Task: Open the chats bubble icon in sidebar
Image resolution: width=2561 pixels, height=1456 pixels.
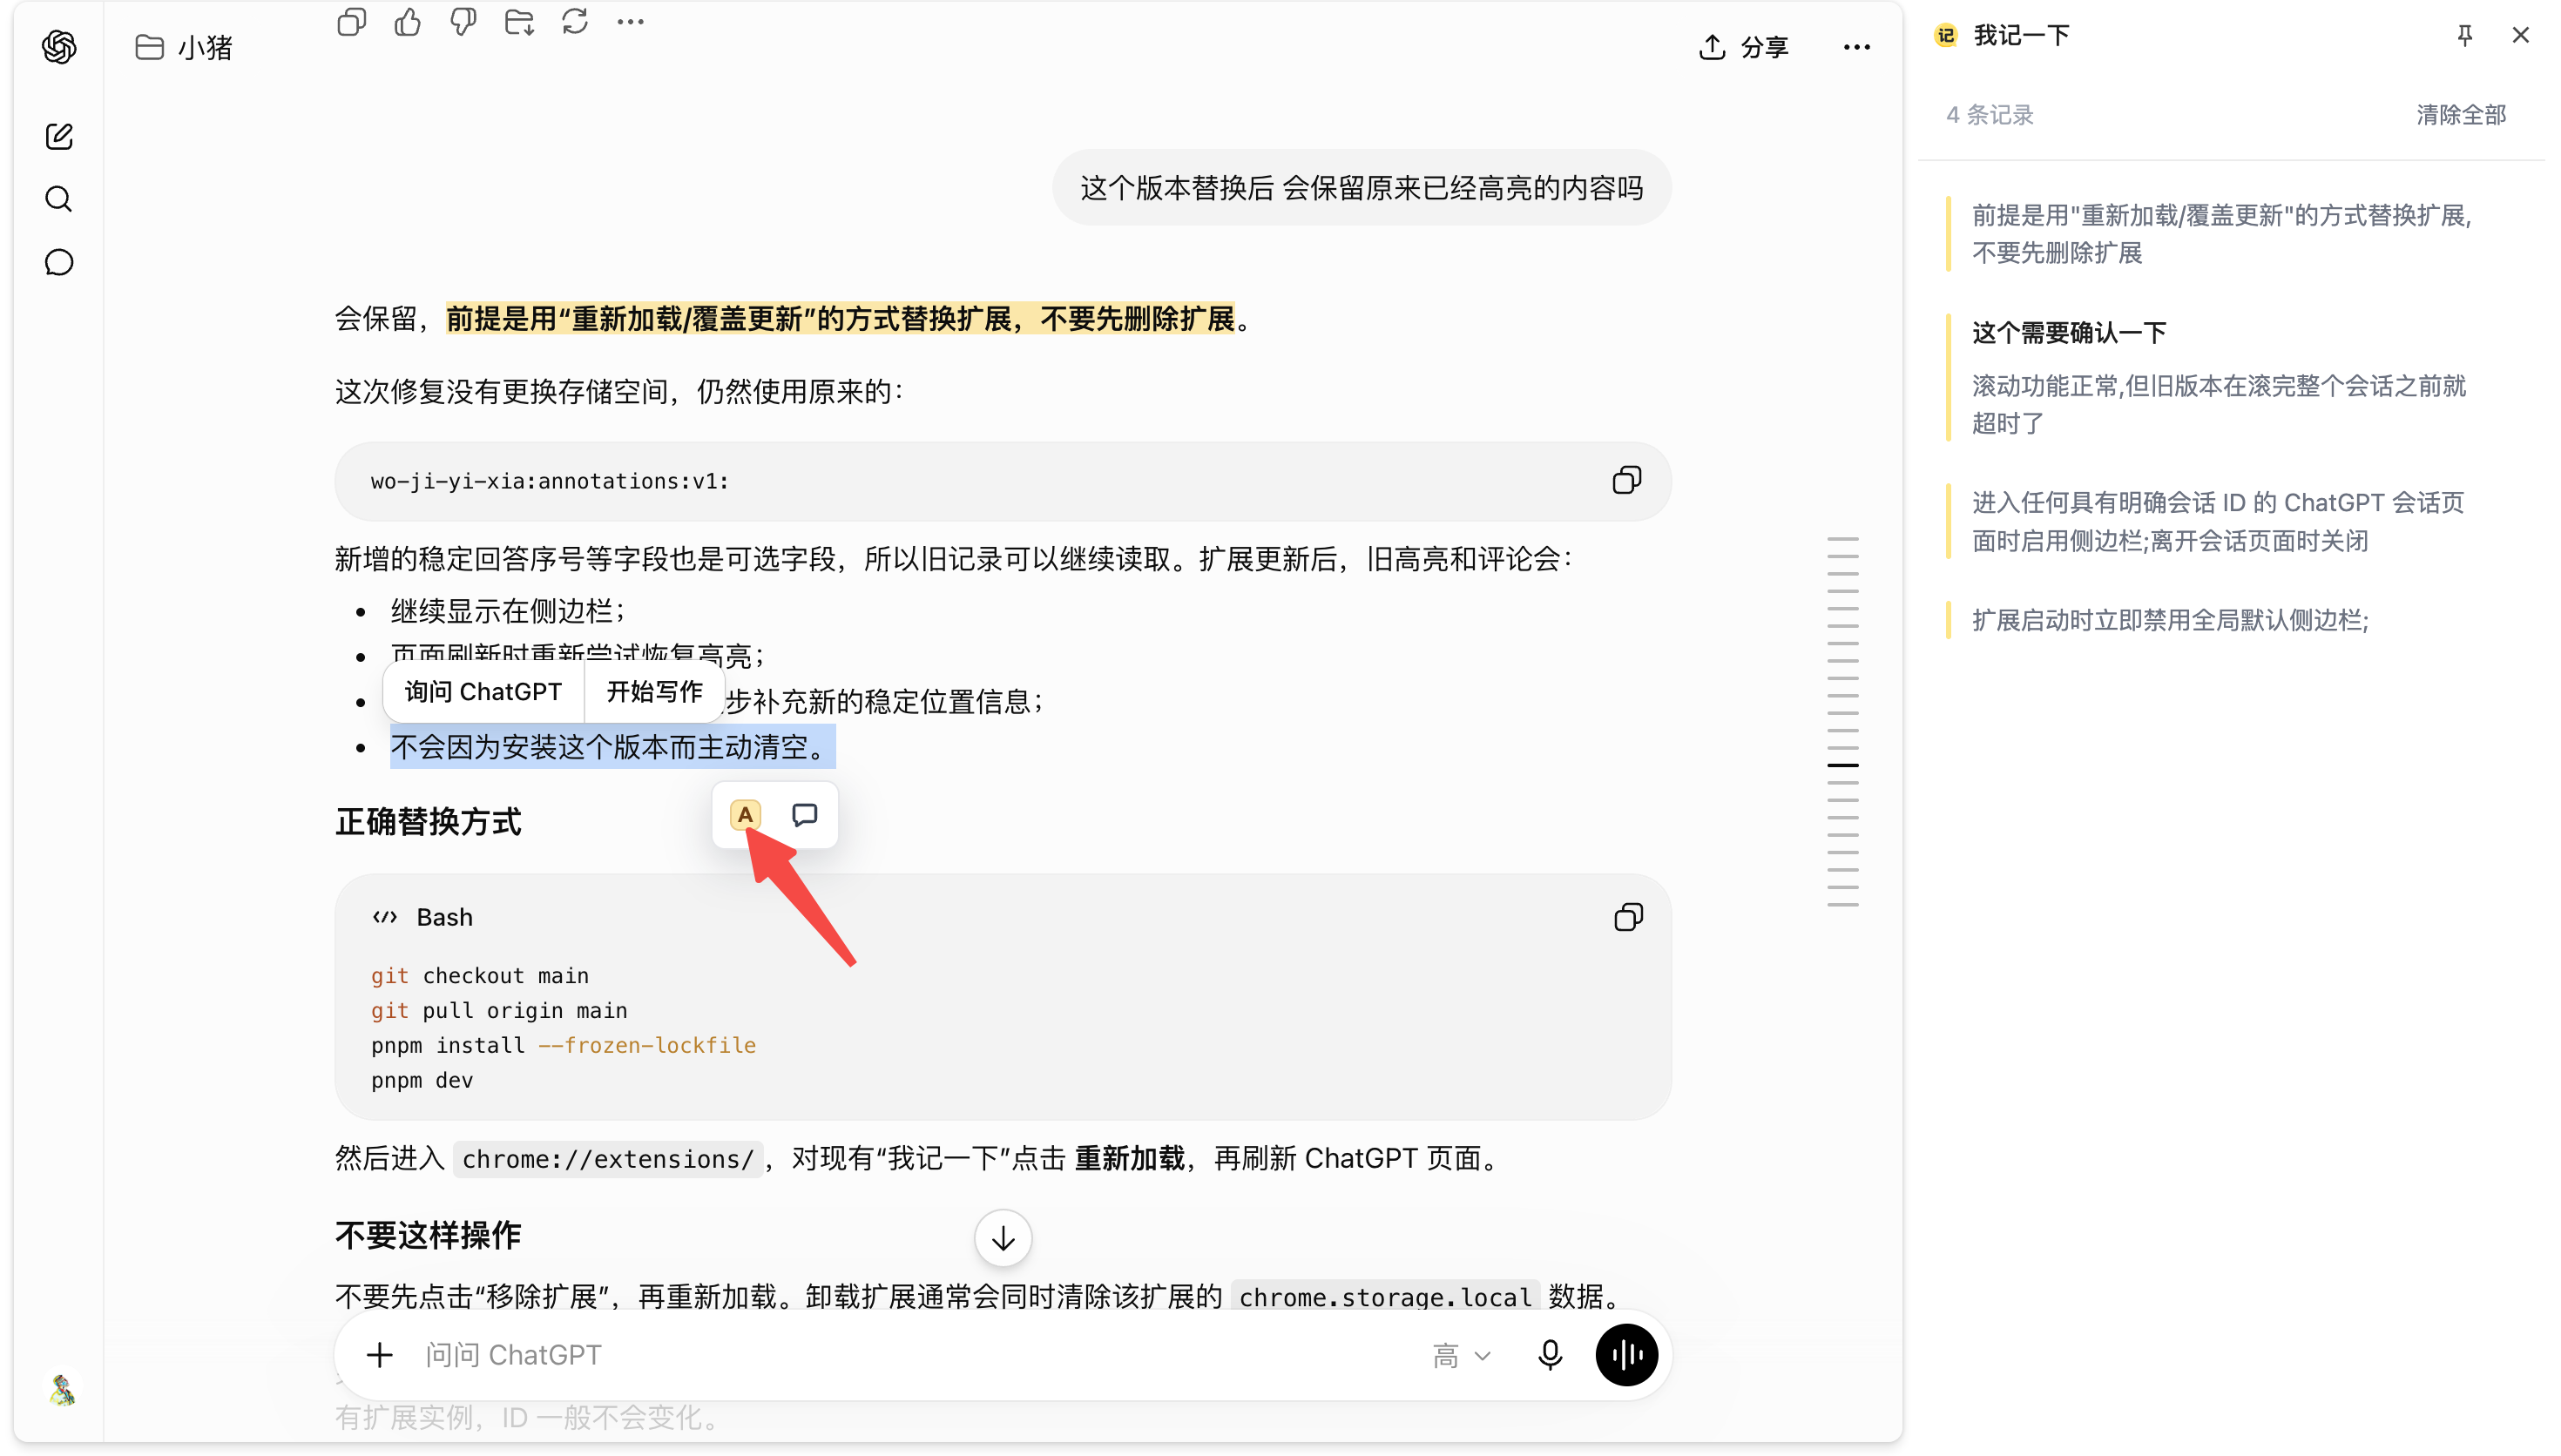Action: (59, 262)
